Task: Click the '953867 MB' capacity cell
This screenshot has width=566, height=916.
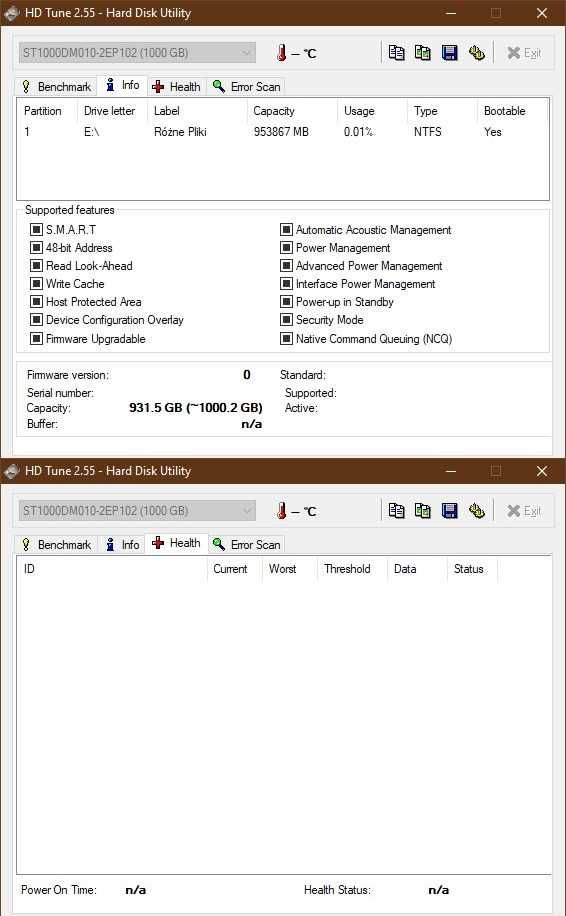Action: coord(281,132)
